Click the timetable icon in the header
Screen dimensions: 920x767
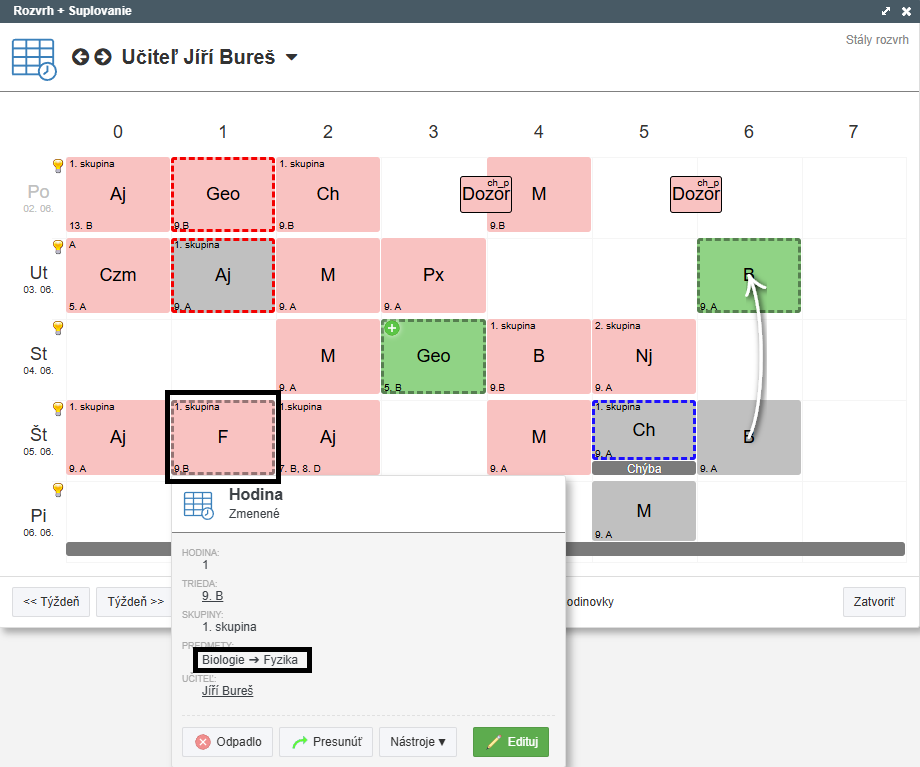(34, 58)
